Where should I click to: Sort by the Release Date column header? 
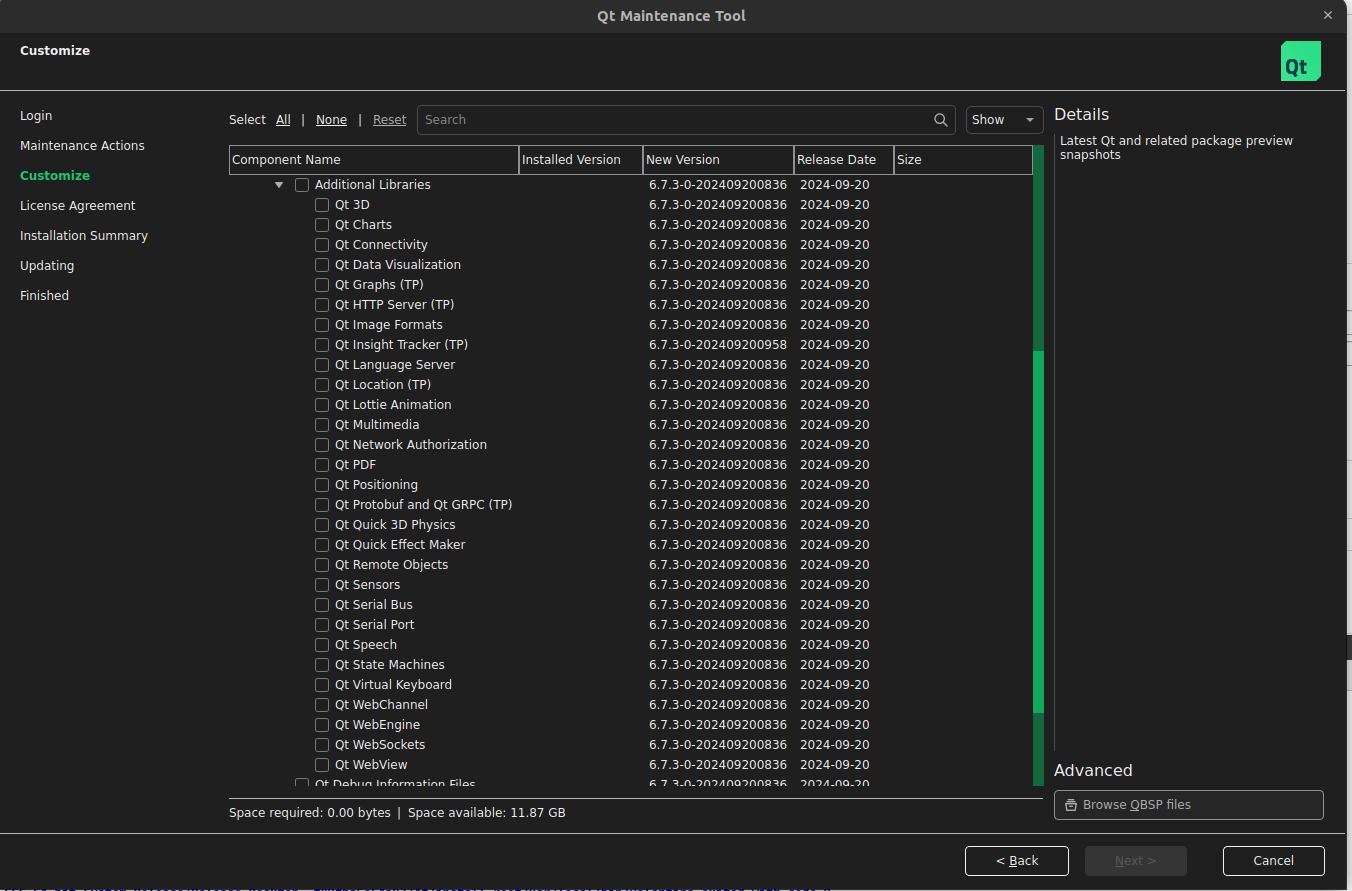pos(843,160)
